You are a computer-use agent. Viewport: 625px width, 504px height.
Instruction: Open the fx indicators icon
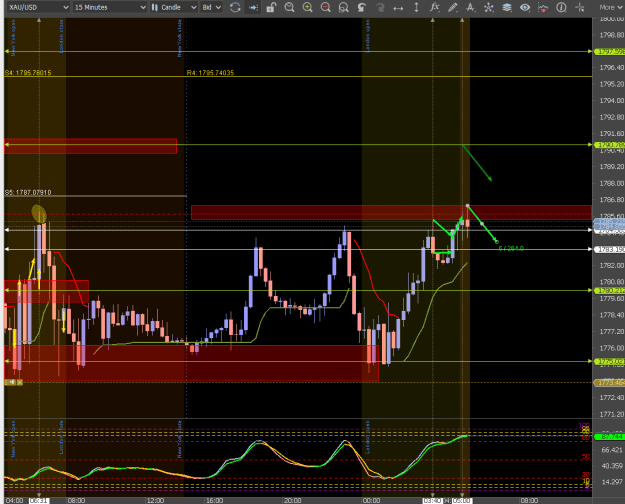434,7
